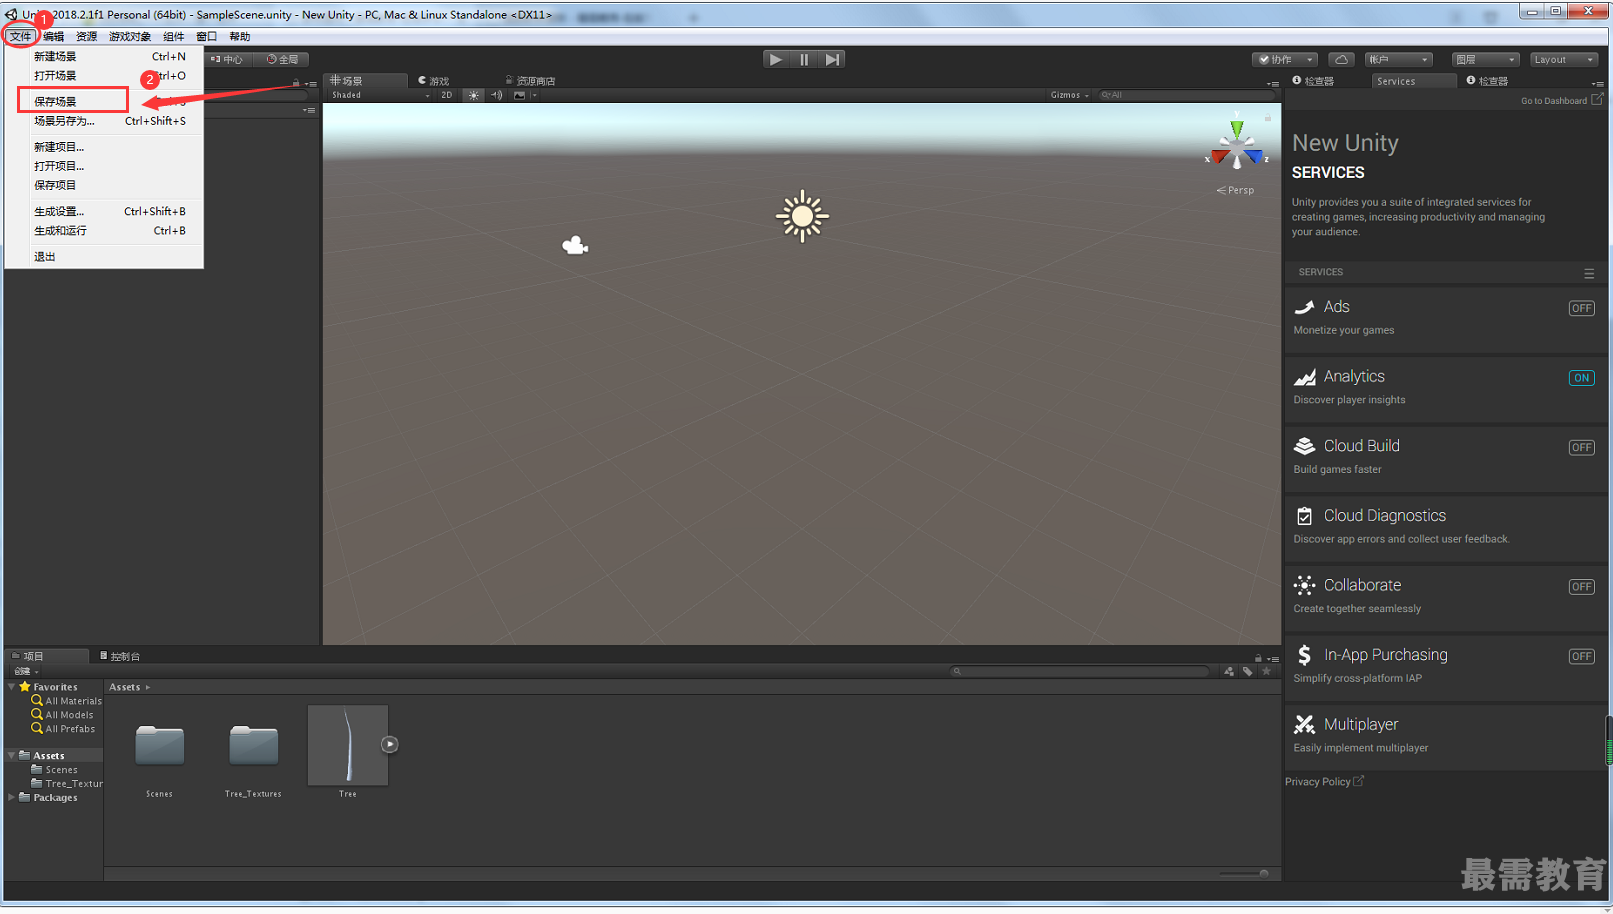Click the Cloud Build icon
This screenshot has height=914, width=1613.
coord(1304,446)
